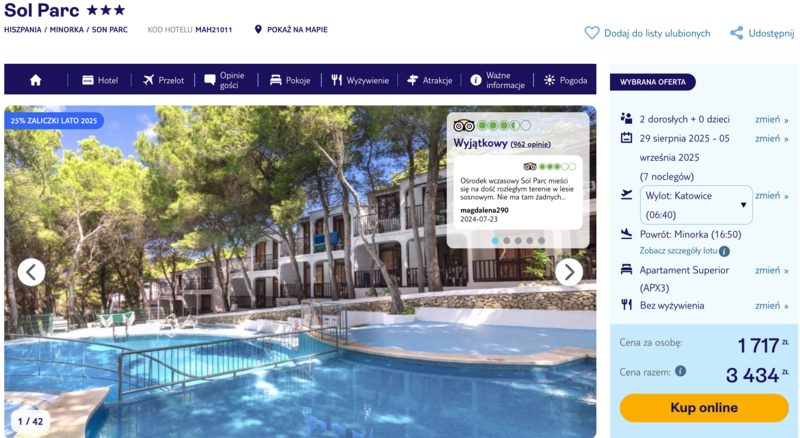800x438 pixels.
Task: Open the 962 opinie reviews link
Action: (x=531, y=144)
